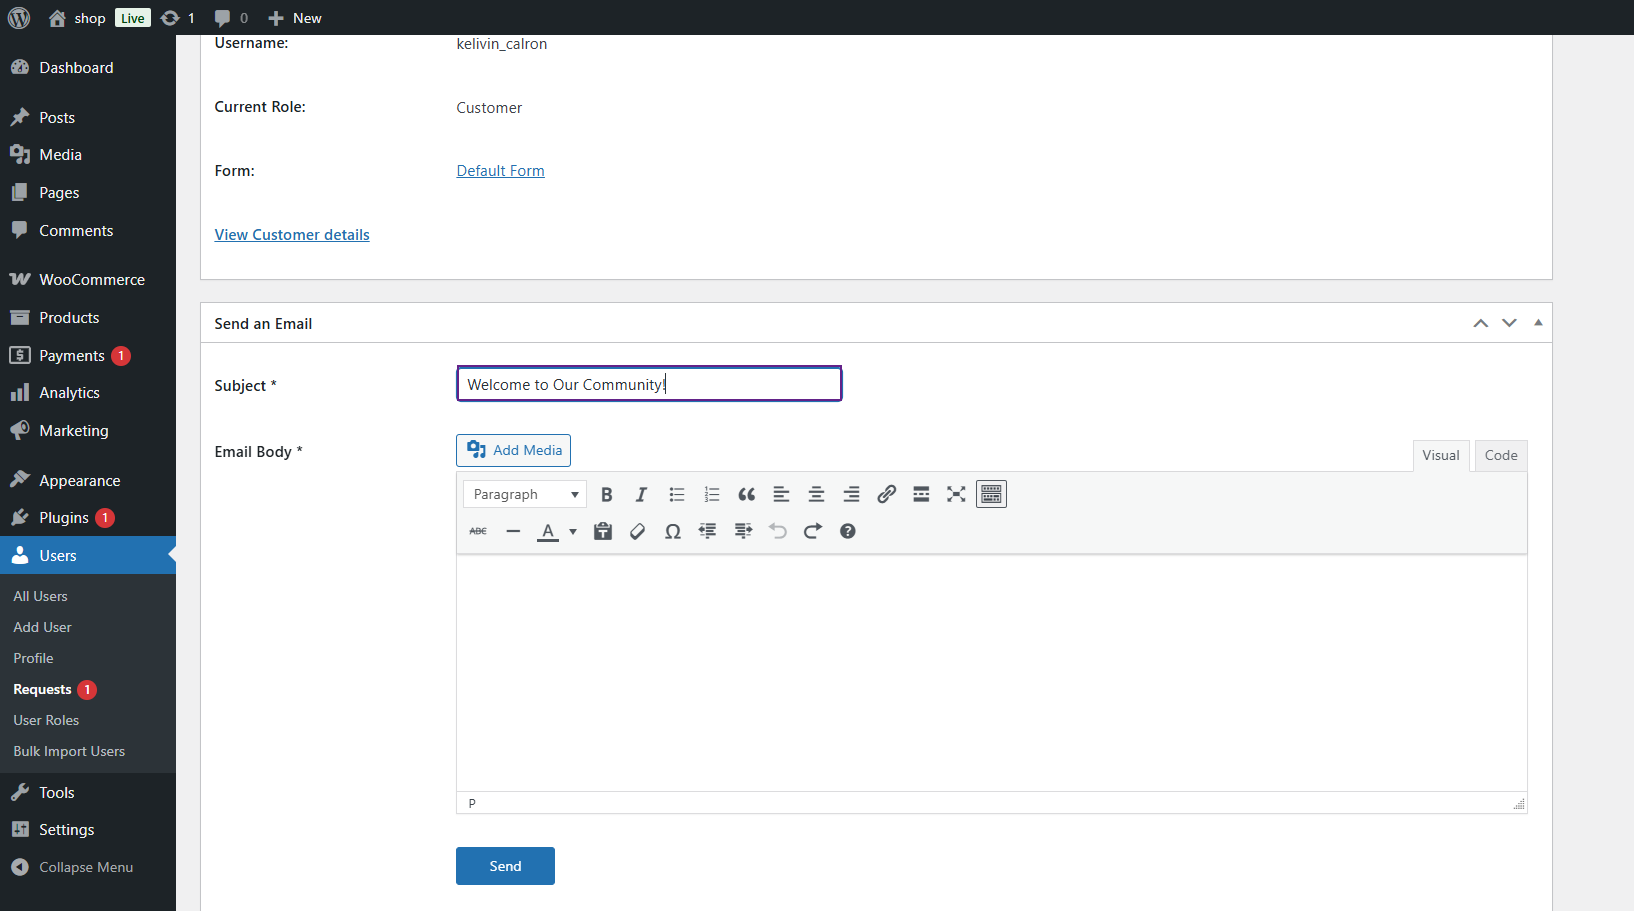Image resolution: width=1634 pixels, height=911 pixels.
Task: Toggle bold formatting in editor toolbar
Action: (x=606, y=495)
